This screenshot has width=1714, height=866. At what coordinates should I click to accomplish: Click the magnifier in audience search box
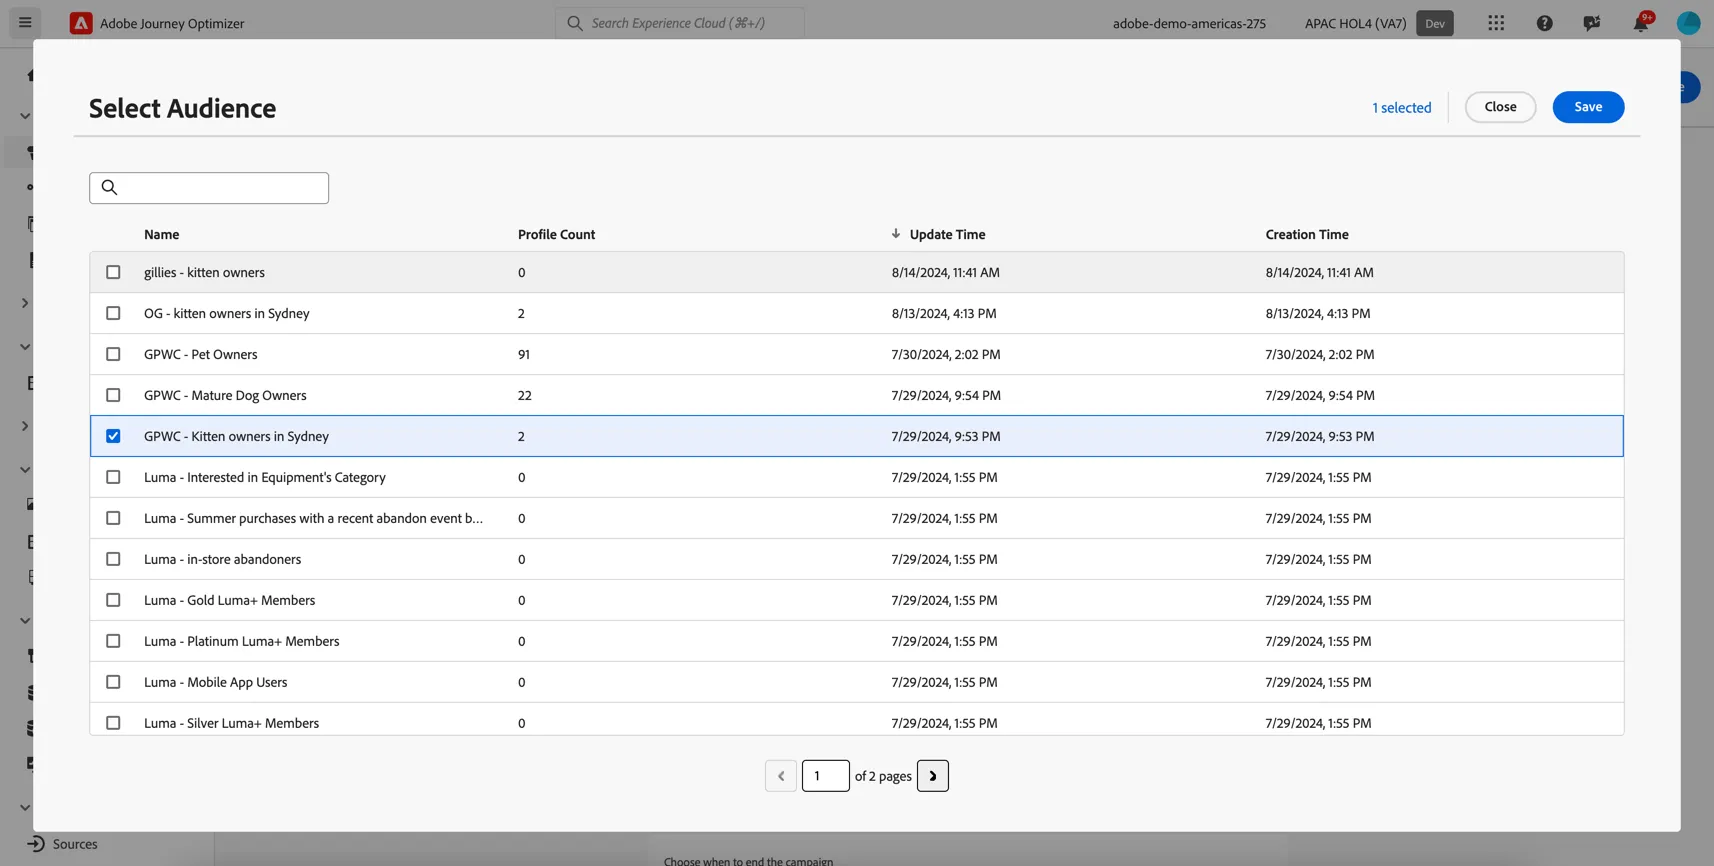pyautogui.click(x=110, y=187)
